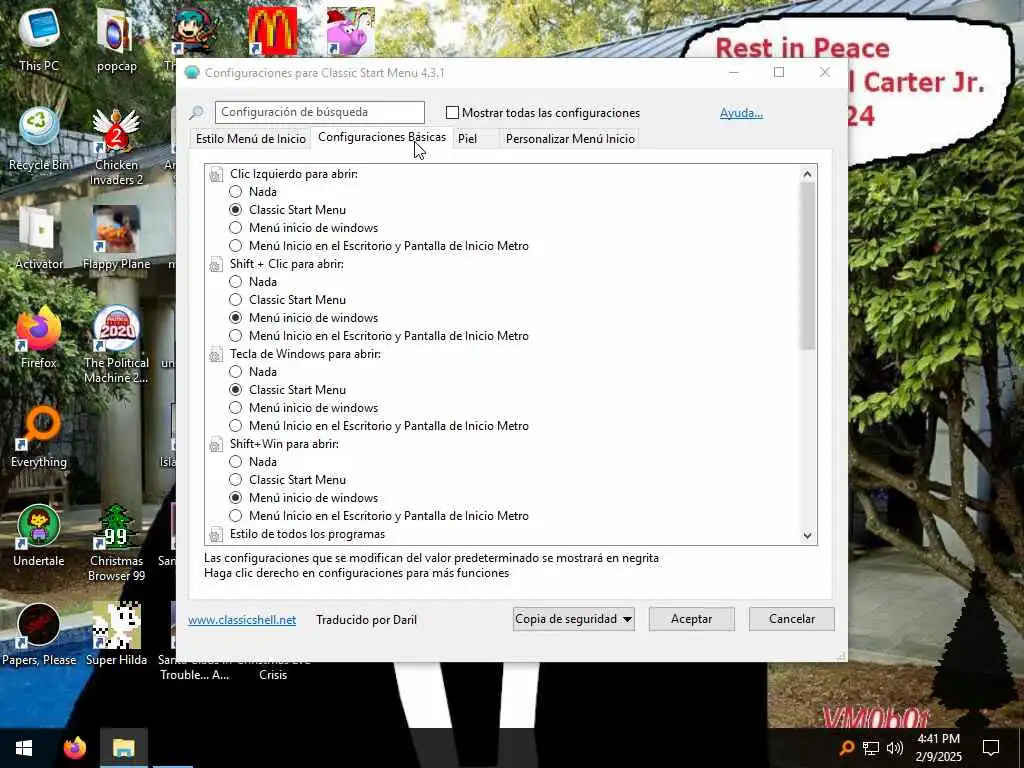Viewport: 1024px width, 768px height.
Task: Open the Everything search desktop shortcut
Action: click(x=39, y=436)
